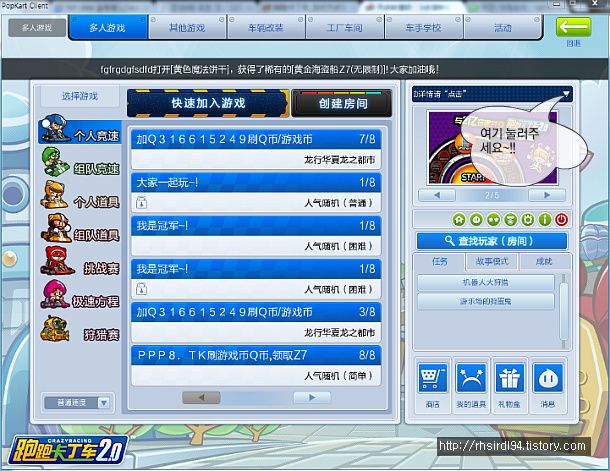The width and height of the screenshot is (610, 471).
Task: Join room PPP8.TK 8/8
Action: (256, 365)
